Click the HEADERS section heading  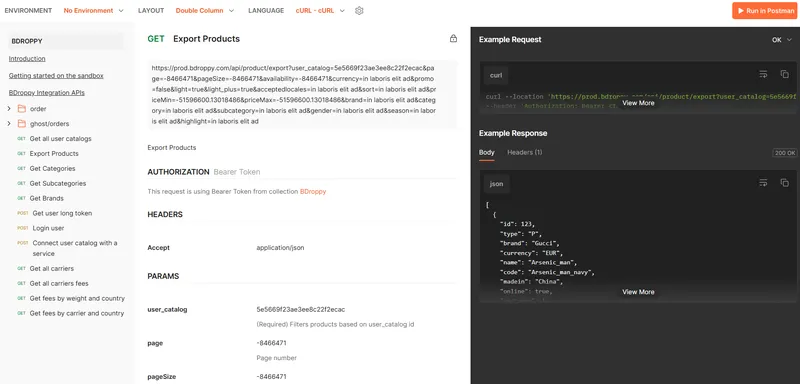pyautogui.click(x=165, y=215)
